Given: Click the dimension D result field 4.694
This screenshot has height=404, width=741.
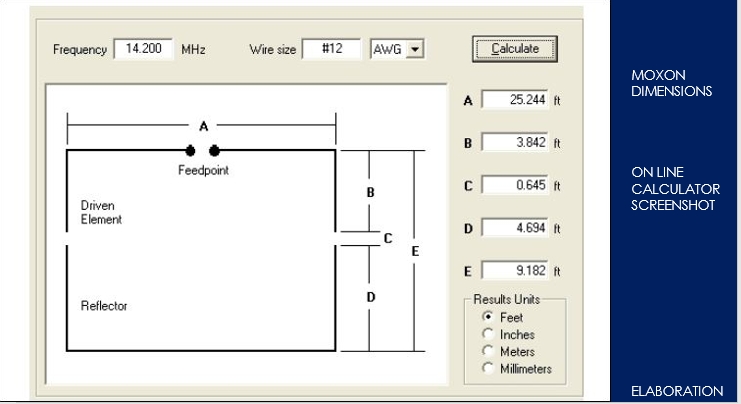Looking at the screenshot, I should [515, 228].
